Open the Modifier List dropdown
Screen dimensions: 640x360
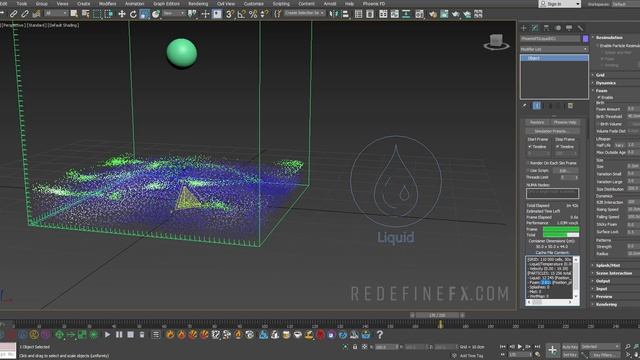click(554, 49)
